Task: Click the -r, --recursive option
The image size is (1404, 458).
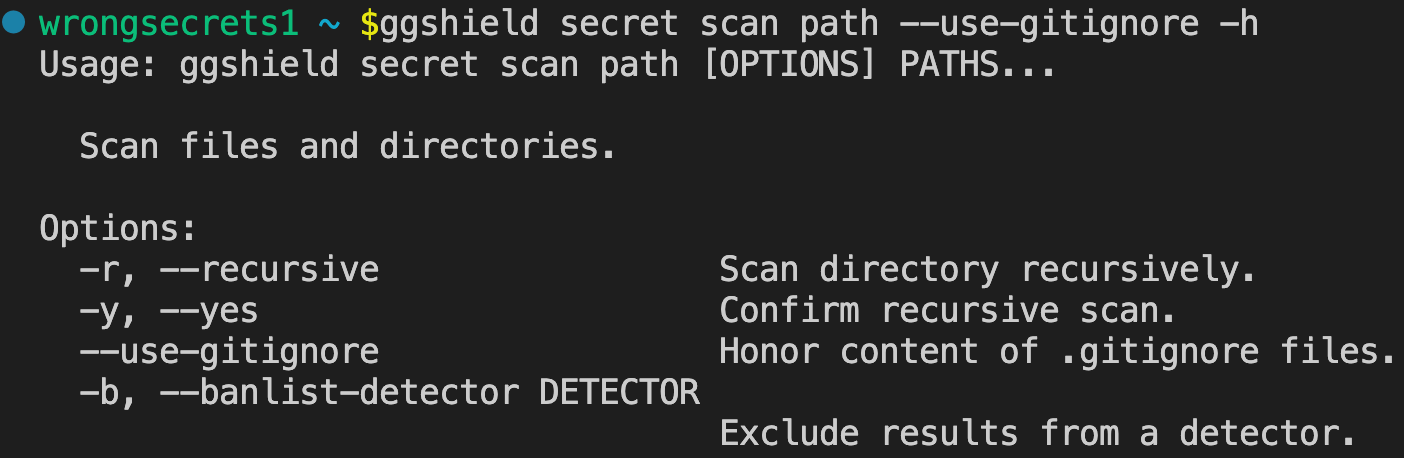Action: pos(229,270)
